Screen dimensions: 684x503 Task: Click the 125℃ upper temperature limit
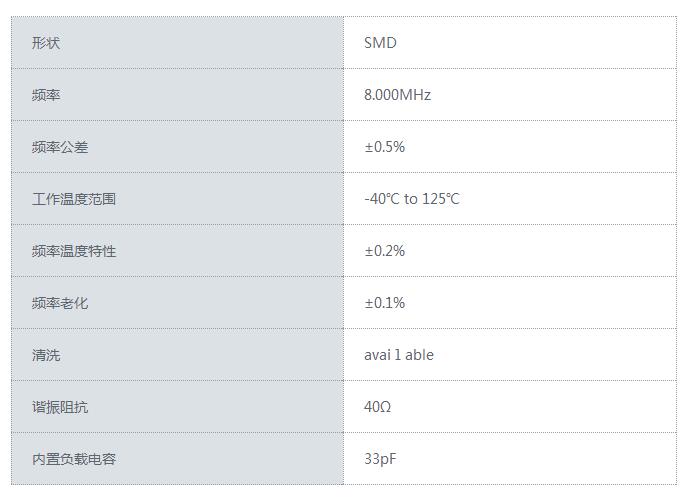tap(441, 199)
